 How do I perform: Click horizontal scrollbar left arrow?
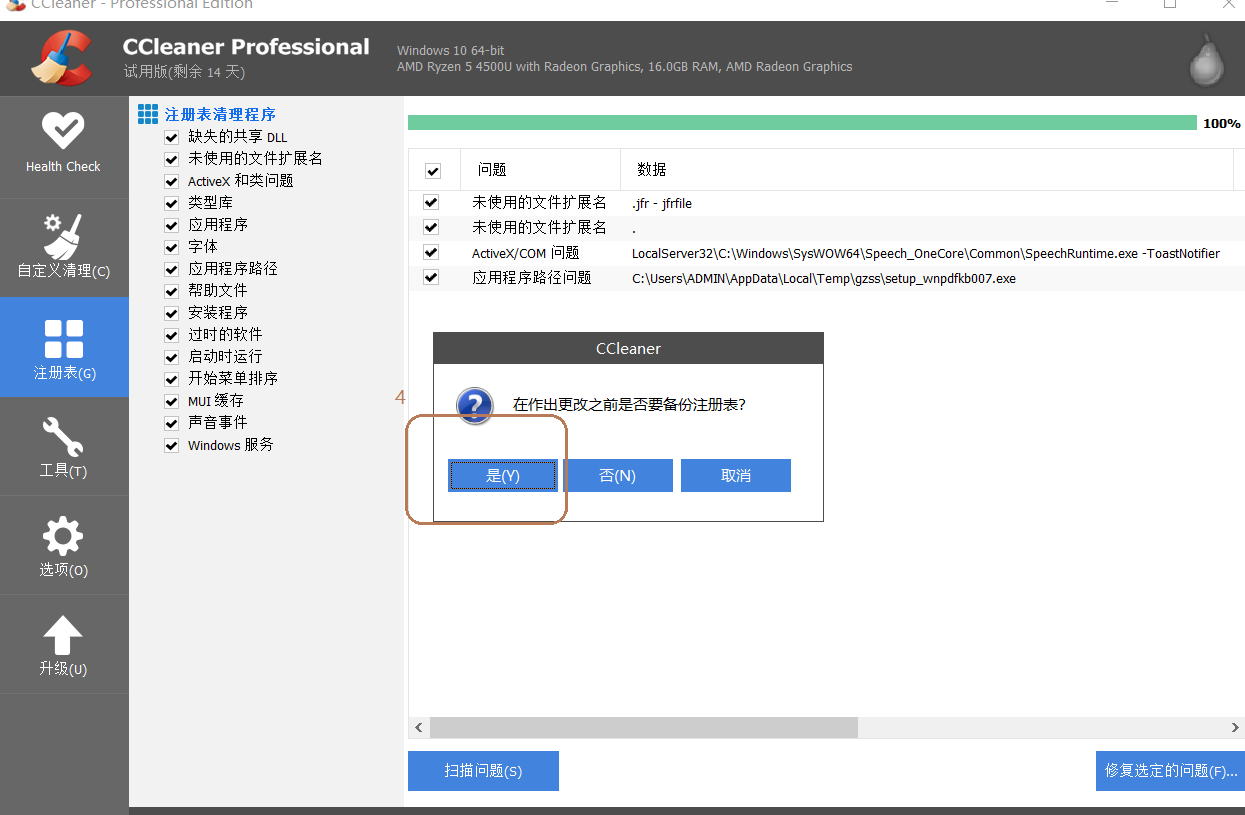pyautogui.click(x=419, y=727)
